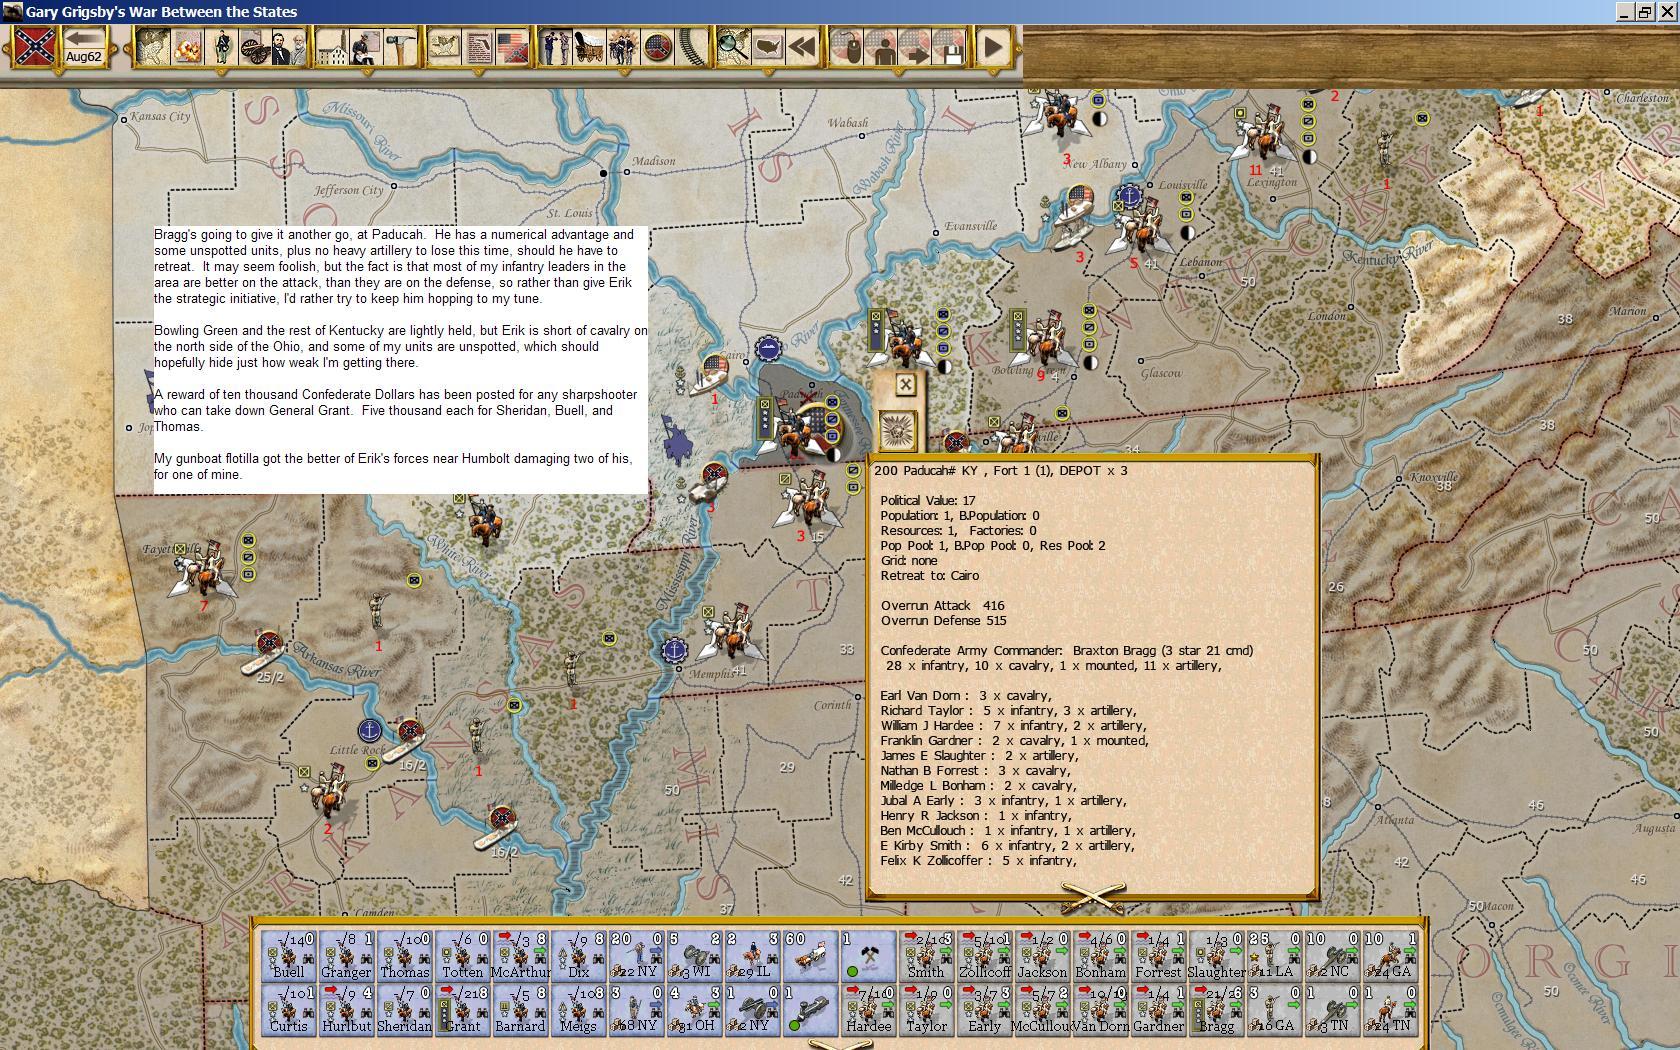Select the Hardee leader card
Screen dimensions: 1680x1050
(868, 1009)
